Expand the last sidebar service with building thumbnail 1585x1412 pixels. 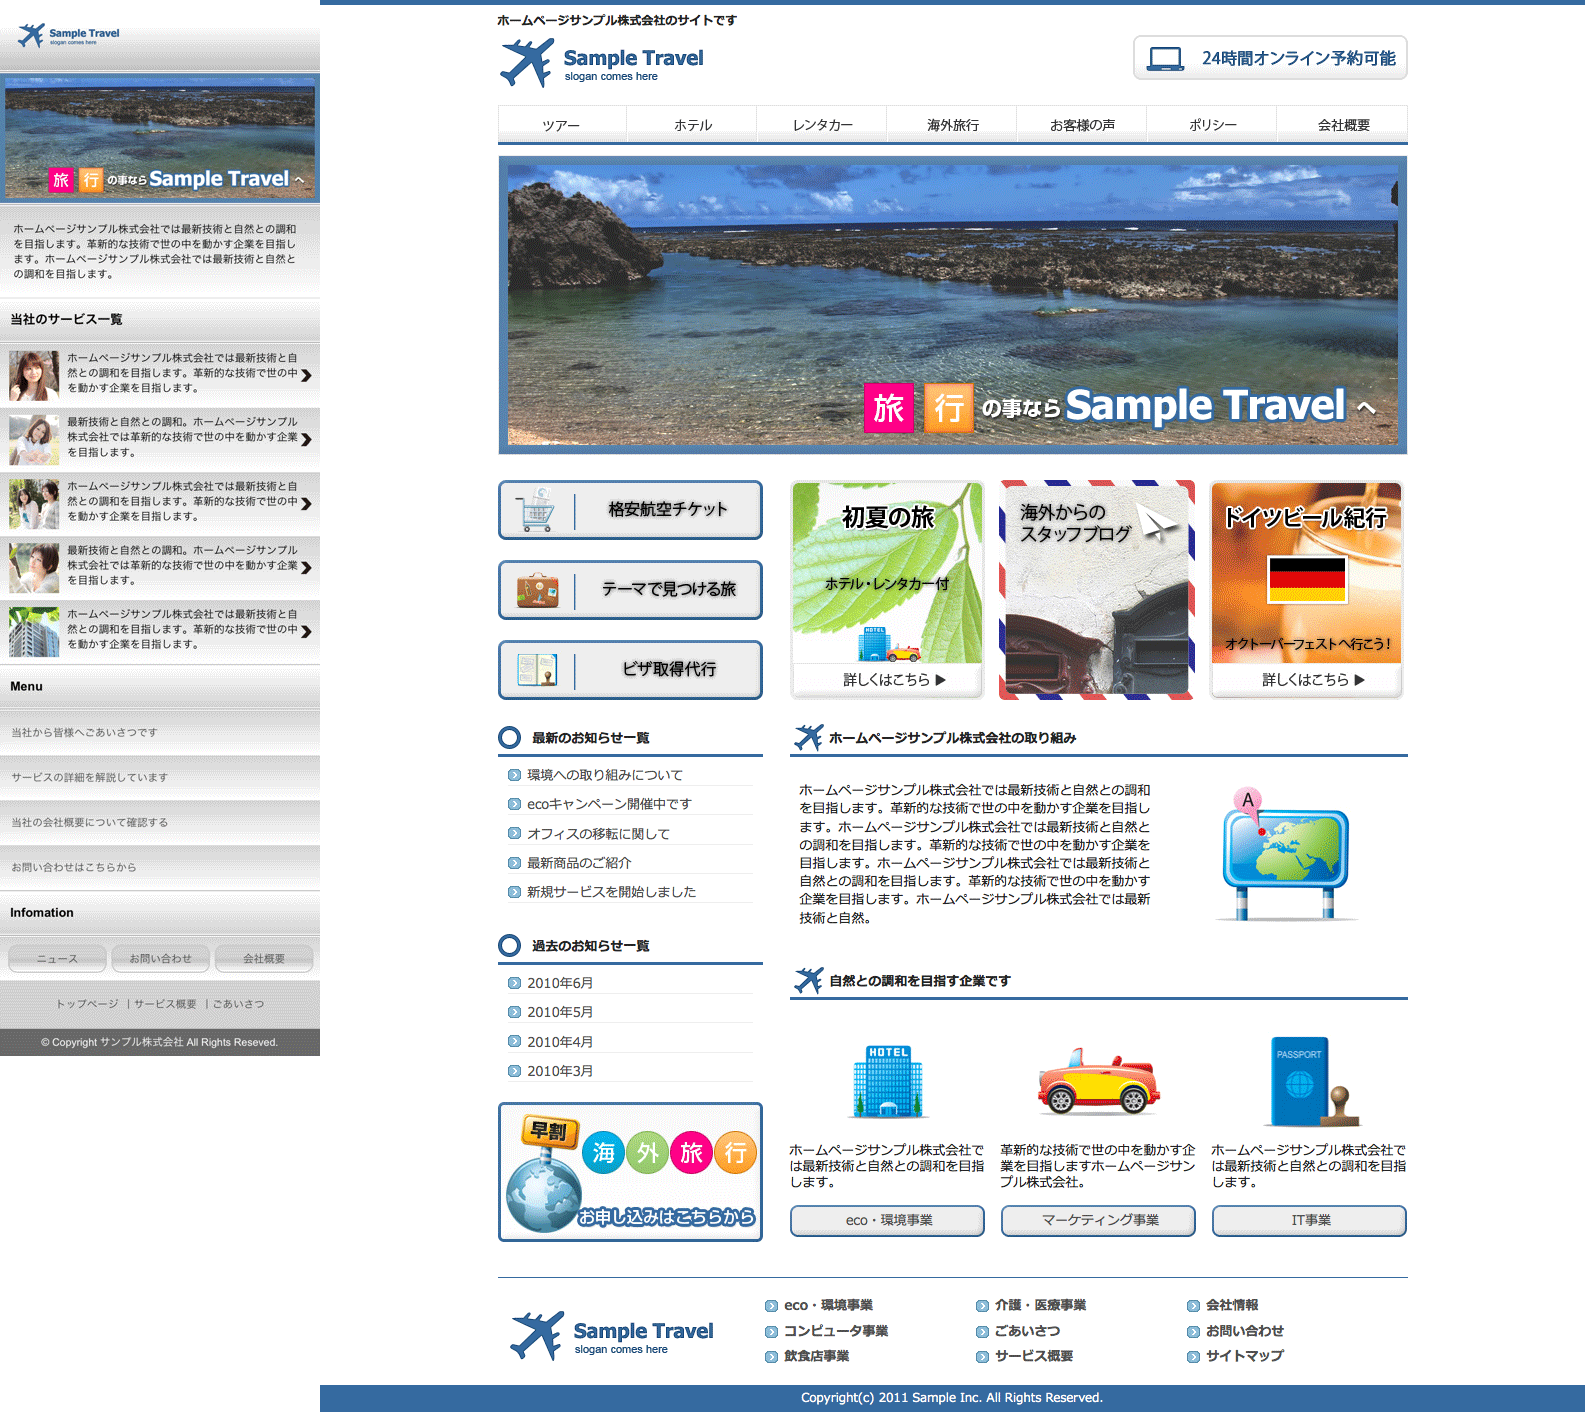[x=306, y=631]
